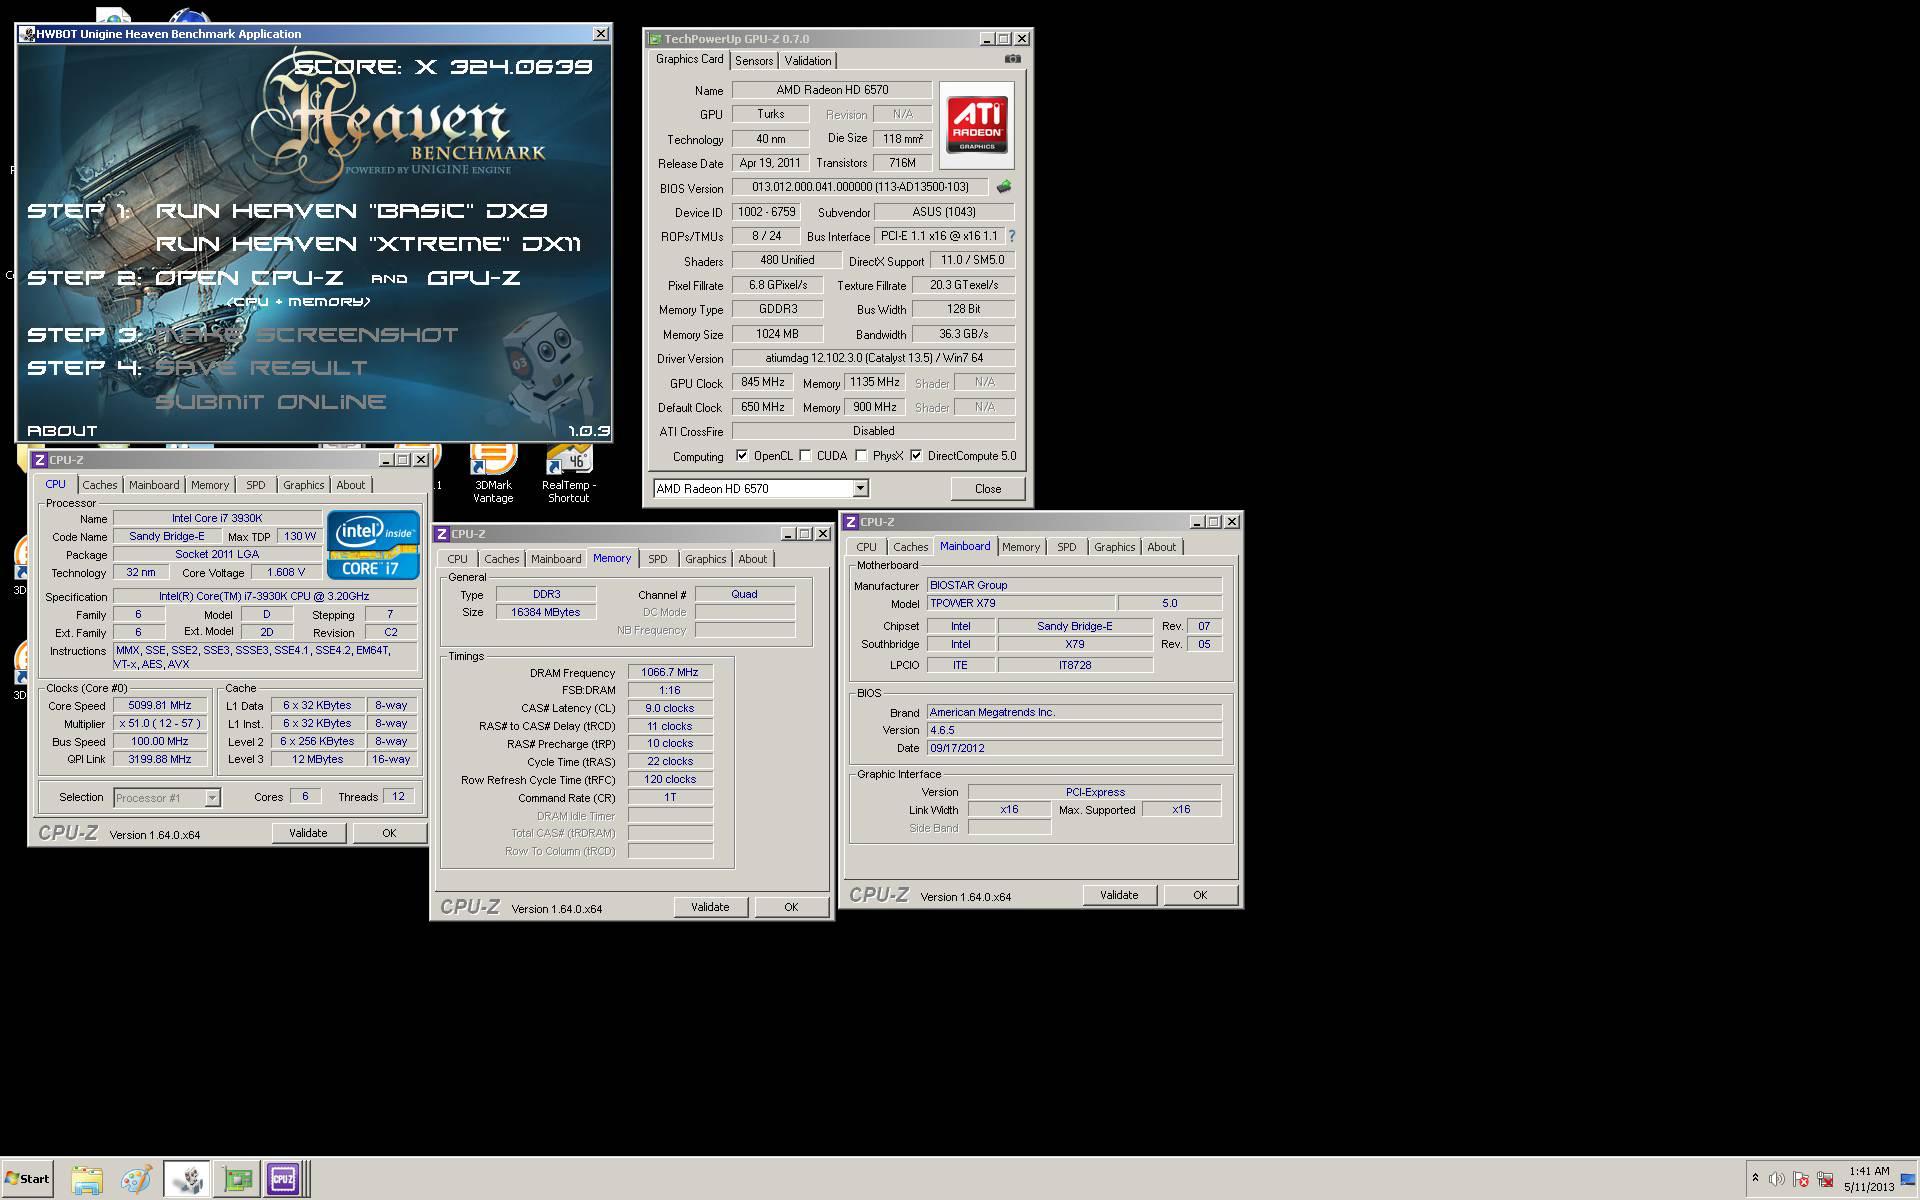Screen dimensions: 1920x1200
Task: Select Memory tab in CPU-Z Mainboard window
Action: point(1021,547)
